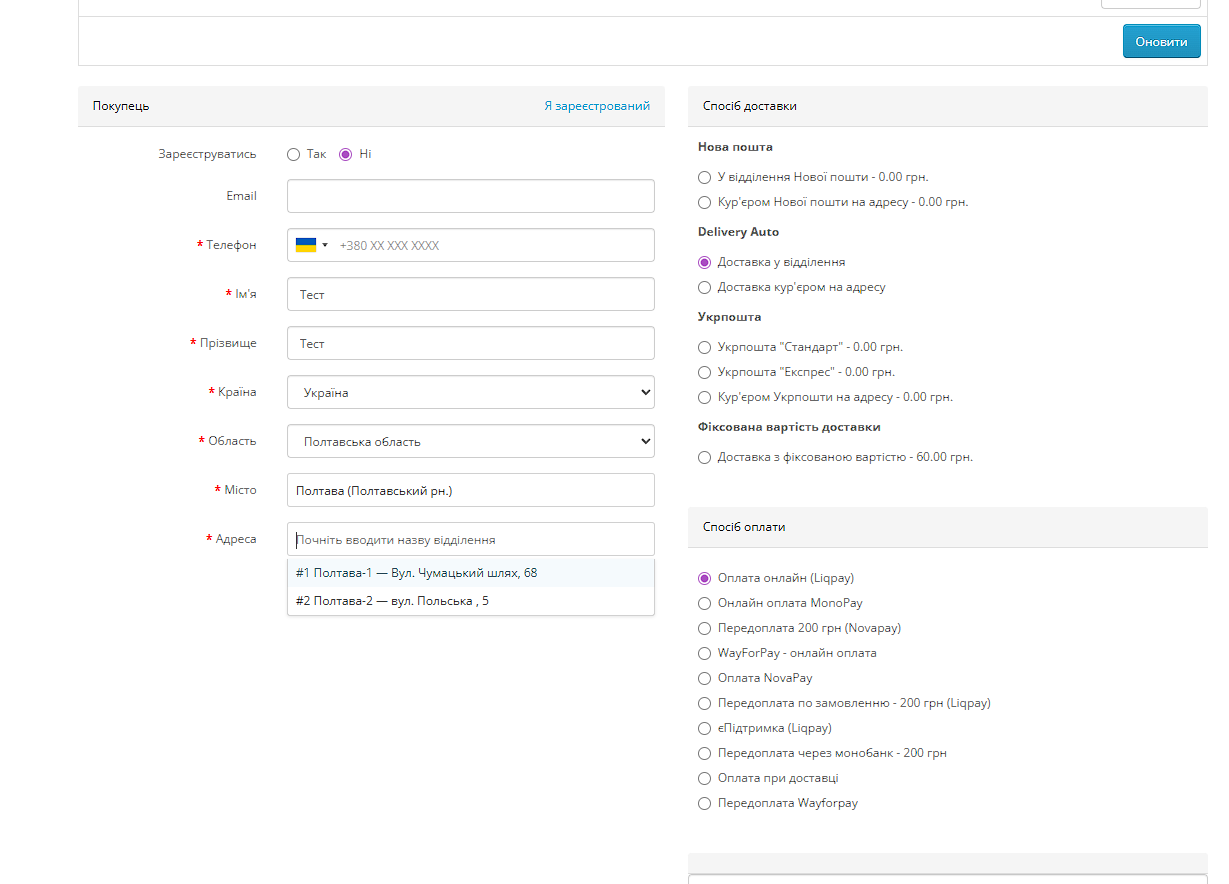Click the 'Delivery Auto' group heading

coord(738,232)
